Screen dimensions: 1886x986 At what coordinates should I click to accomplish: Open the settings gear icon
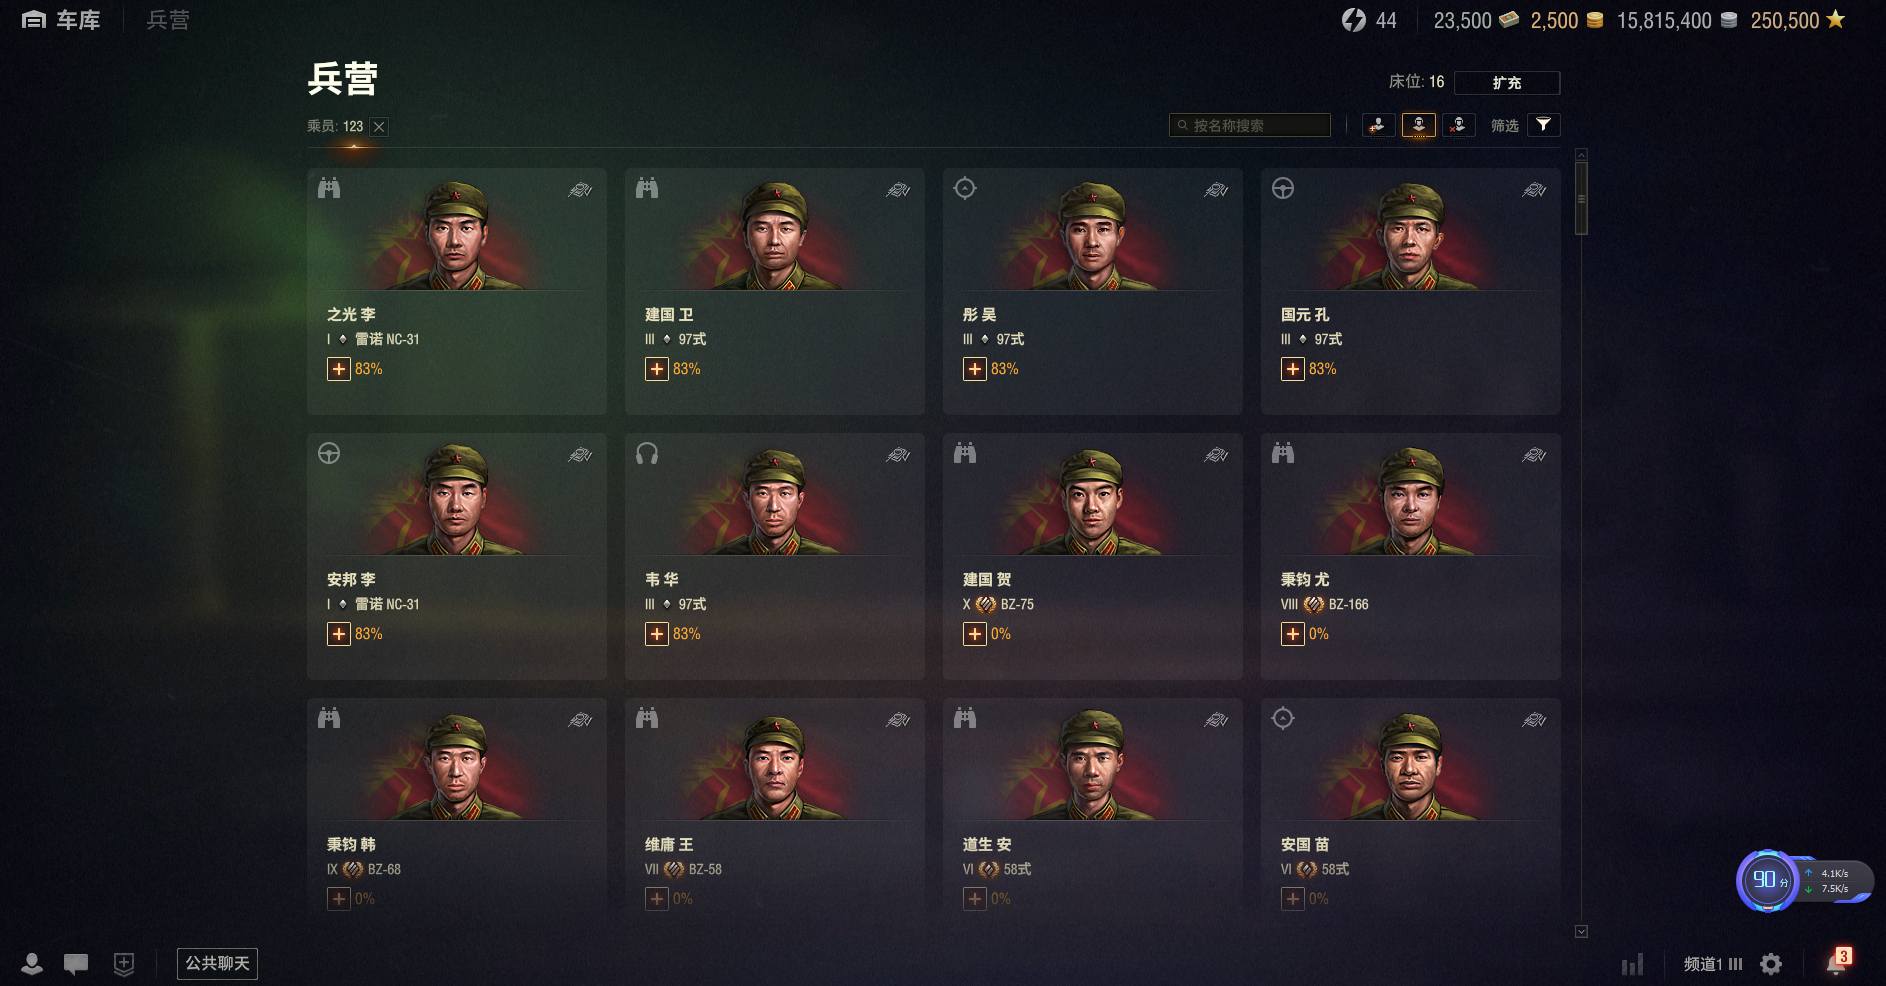(x=1771, y=964)
